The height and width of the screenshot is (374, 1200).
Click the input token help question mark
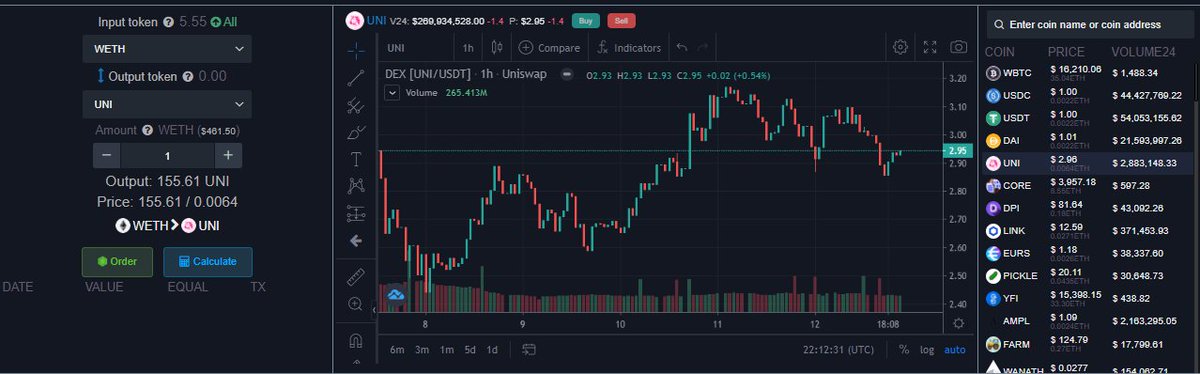tap(168, 21)
